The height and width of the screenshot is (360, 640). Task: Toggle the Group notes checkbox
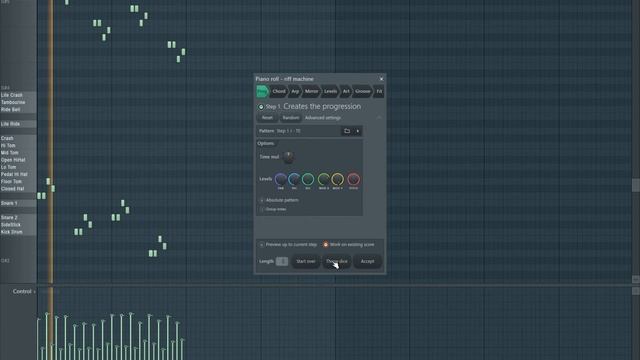(x=262, y=209)
